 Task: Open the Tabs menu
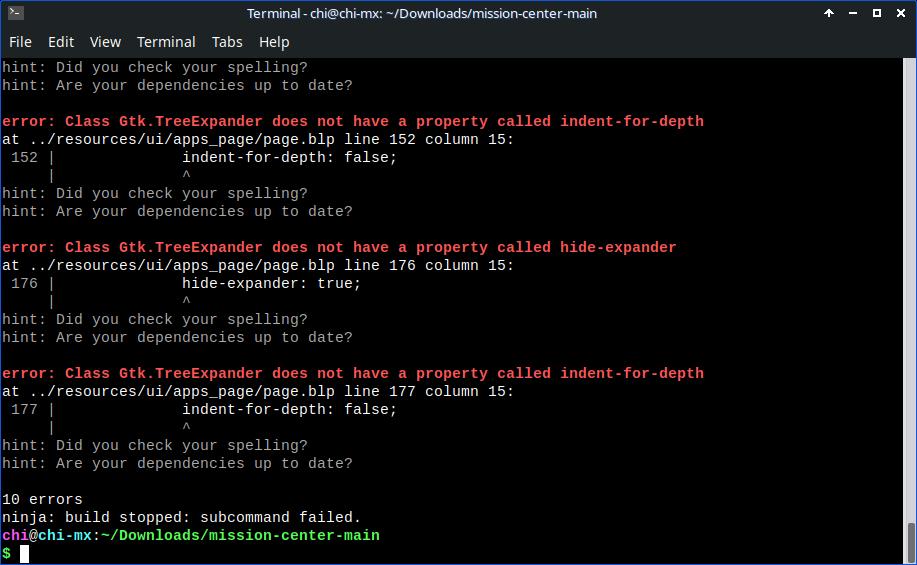[227, 42]
